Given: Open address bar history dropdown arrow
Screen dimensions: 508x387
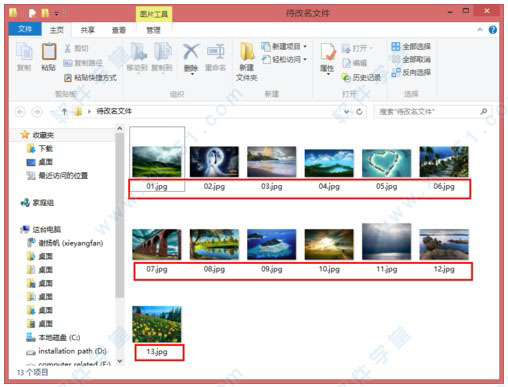Looking at the screenshot, I should 347,112.
